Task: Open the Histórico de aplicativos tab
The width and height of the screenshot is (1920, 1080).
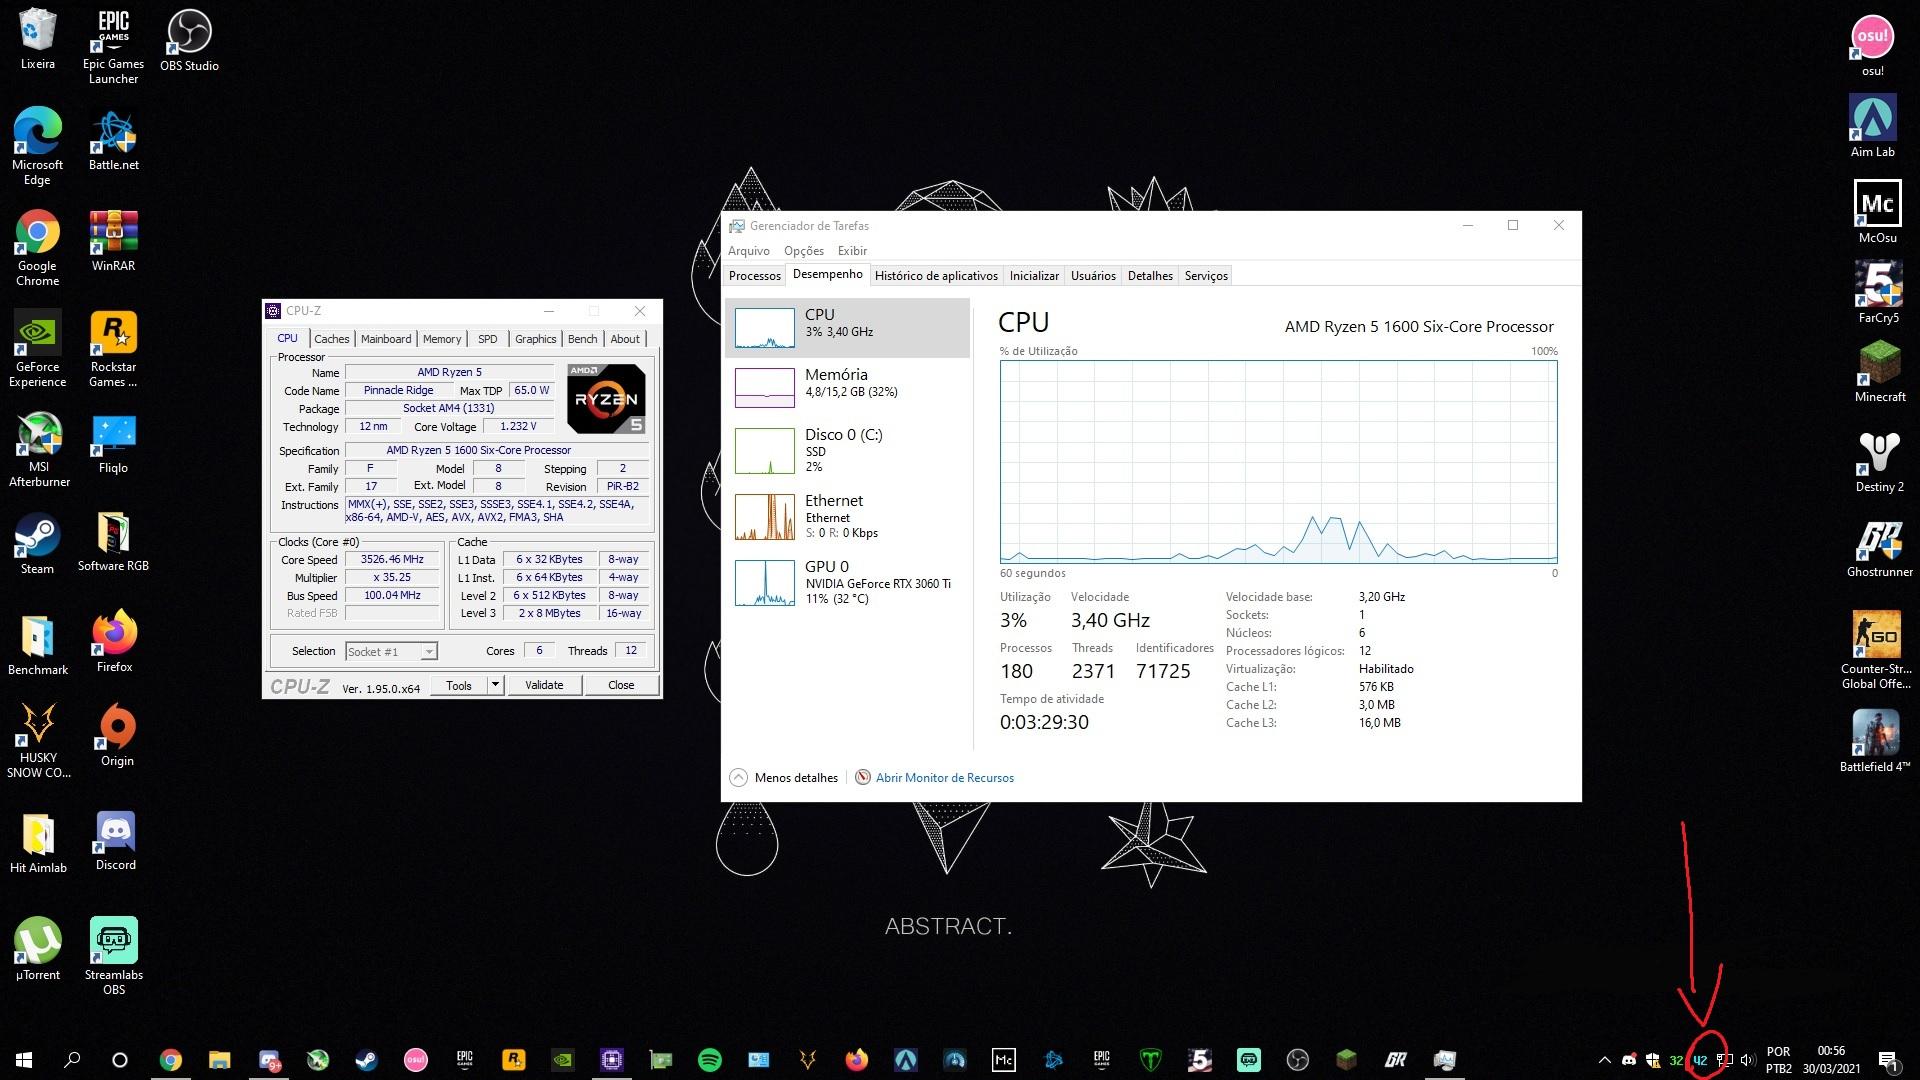Action: 936,275
